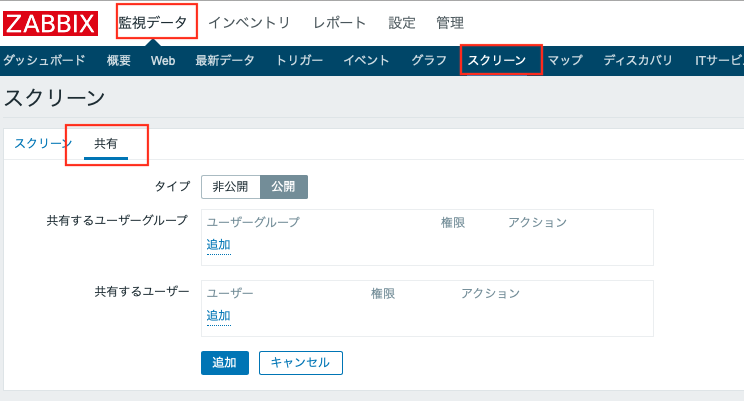This screenshot has width=744, height=401.
Task: Open the イベント page
Action: coord(366,60)
